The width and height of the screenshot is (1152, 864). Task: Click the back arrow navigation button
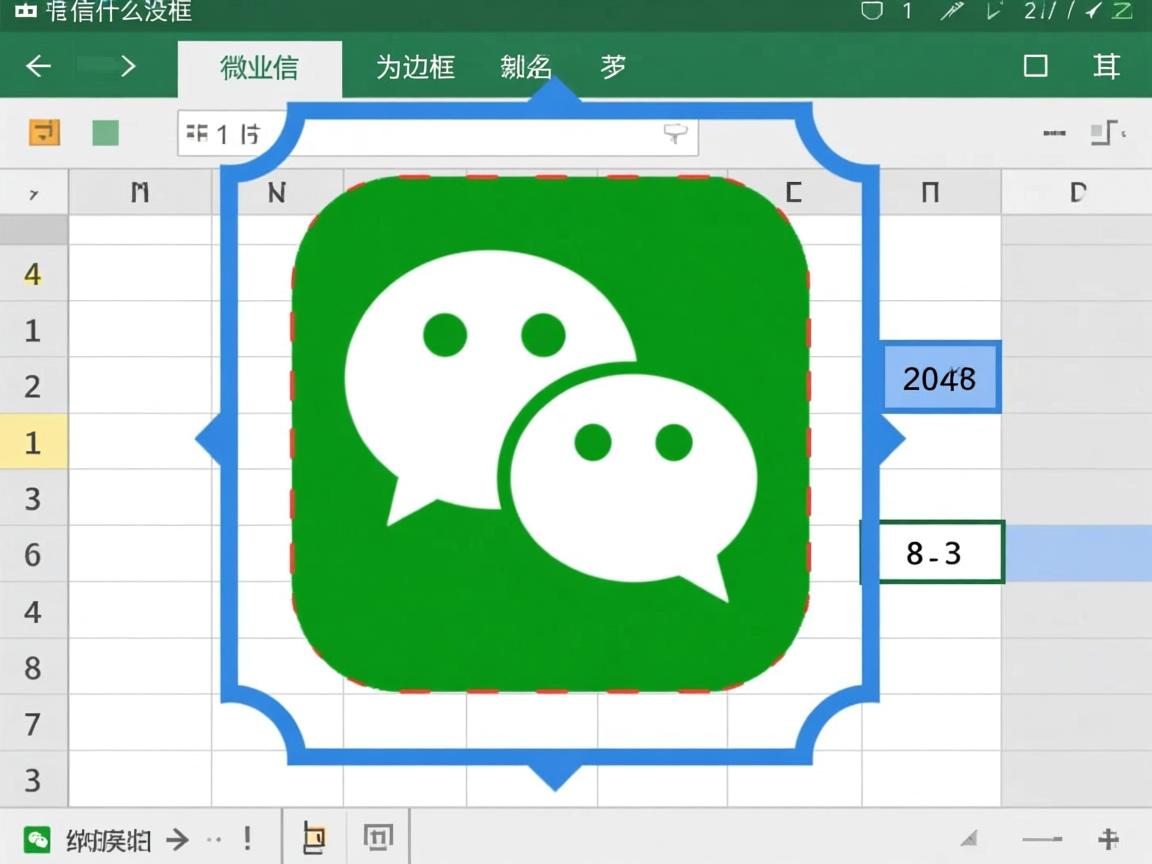pos(38,67)
